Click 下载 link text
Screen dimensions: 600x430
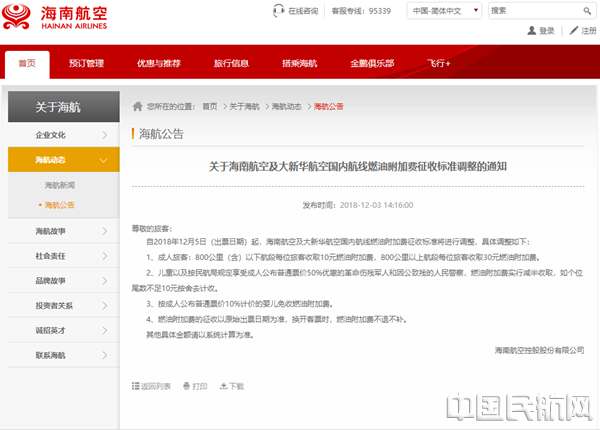point(236,386)
